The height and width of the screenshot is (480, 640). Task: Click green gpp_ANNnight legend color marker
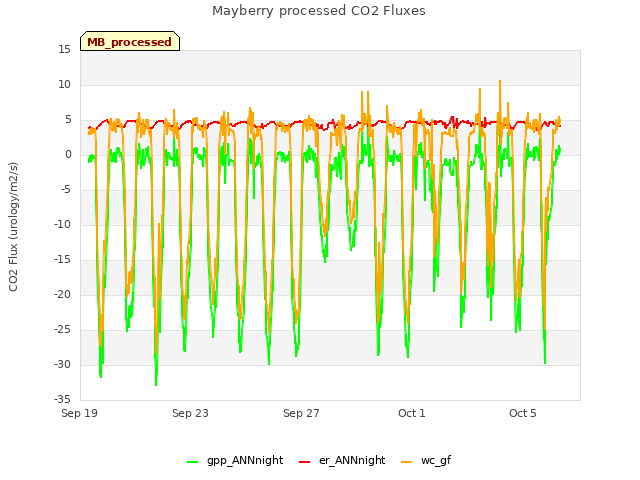tap(193, 462)
